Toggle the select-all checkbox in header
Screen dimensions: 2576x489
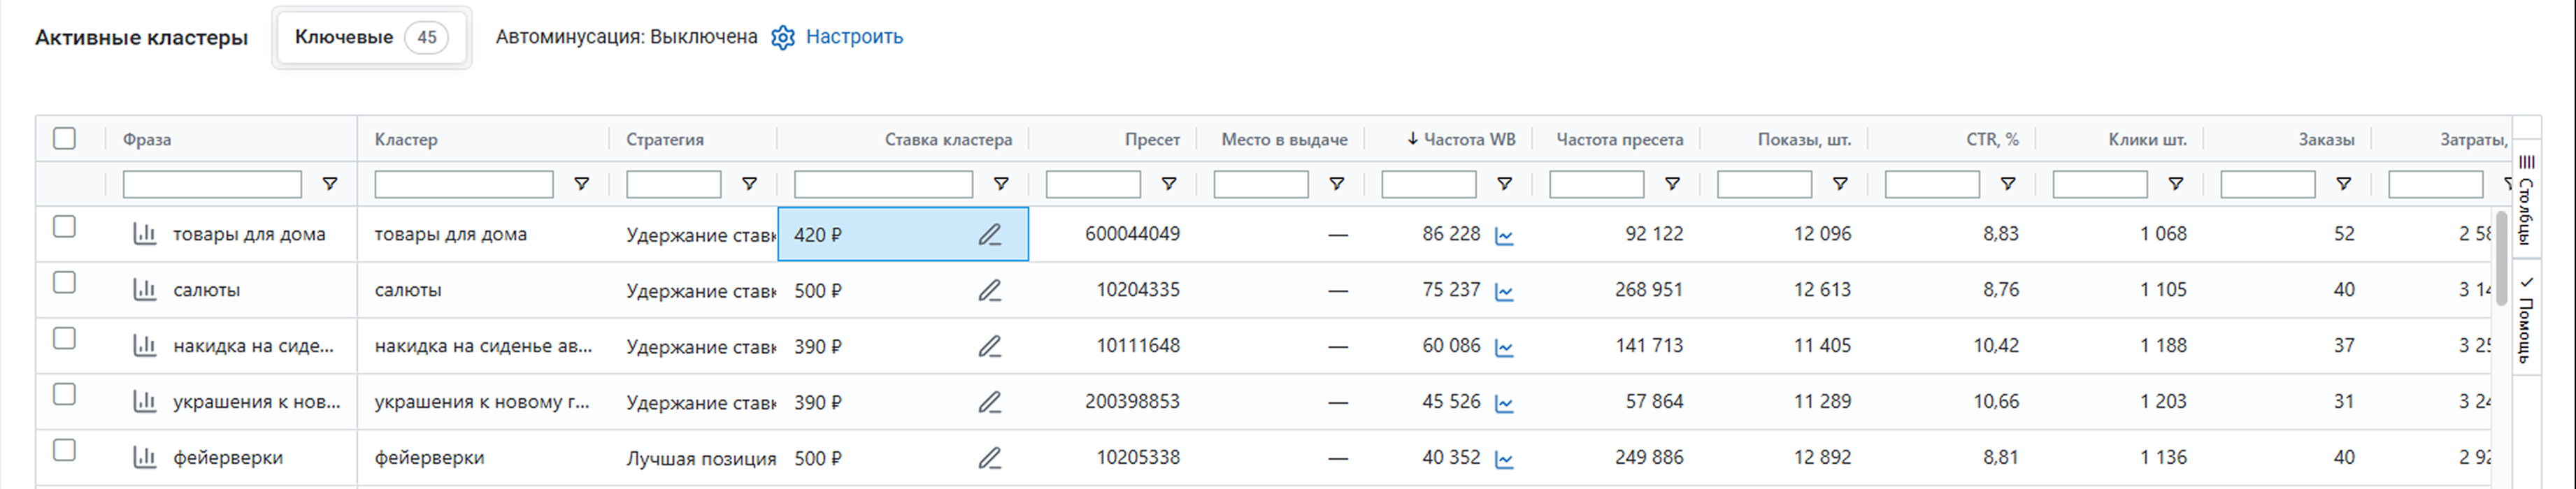point(65,138)
